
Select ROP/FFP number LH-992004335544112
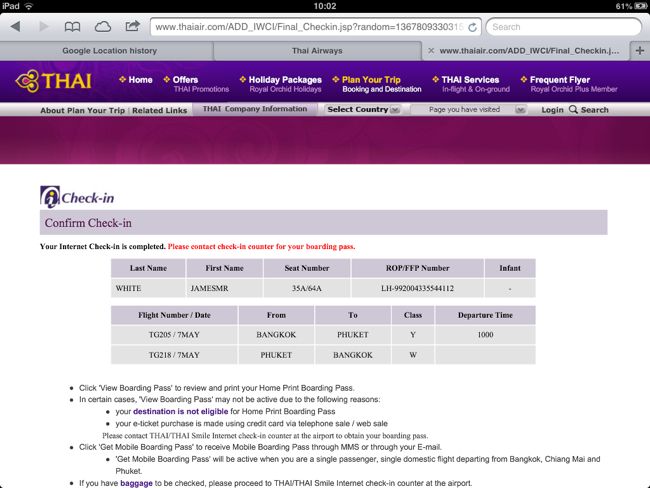417,288
